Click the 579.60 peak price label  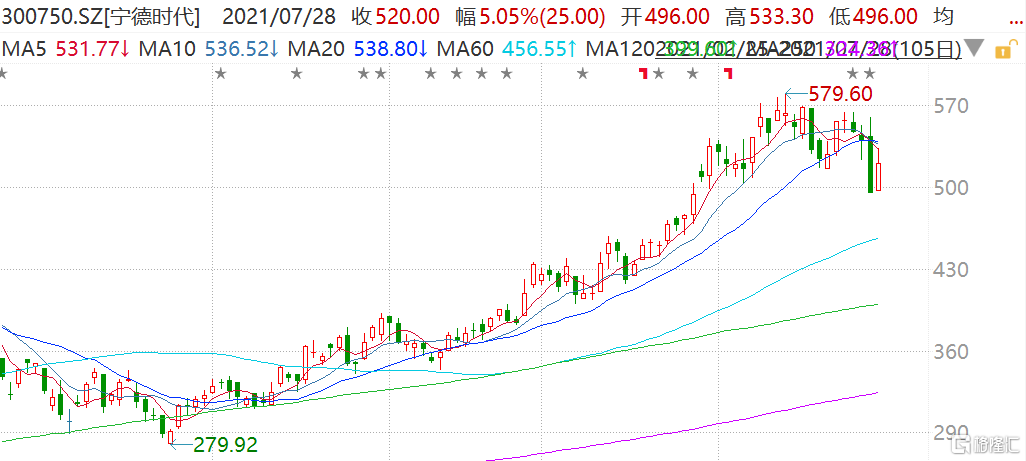[x=841, y=94]
